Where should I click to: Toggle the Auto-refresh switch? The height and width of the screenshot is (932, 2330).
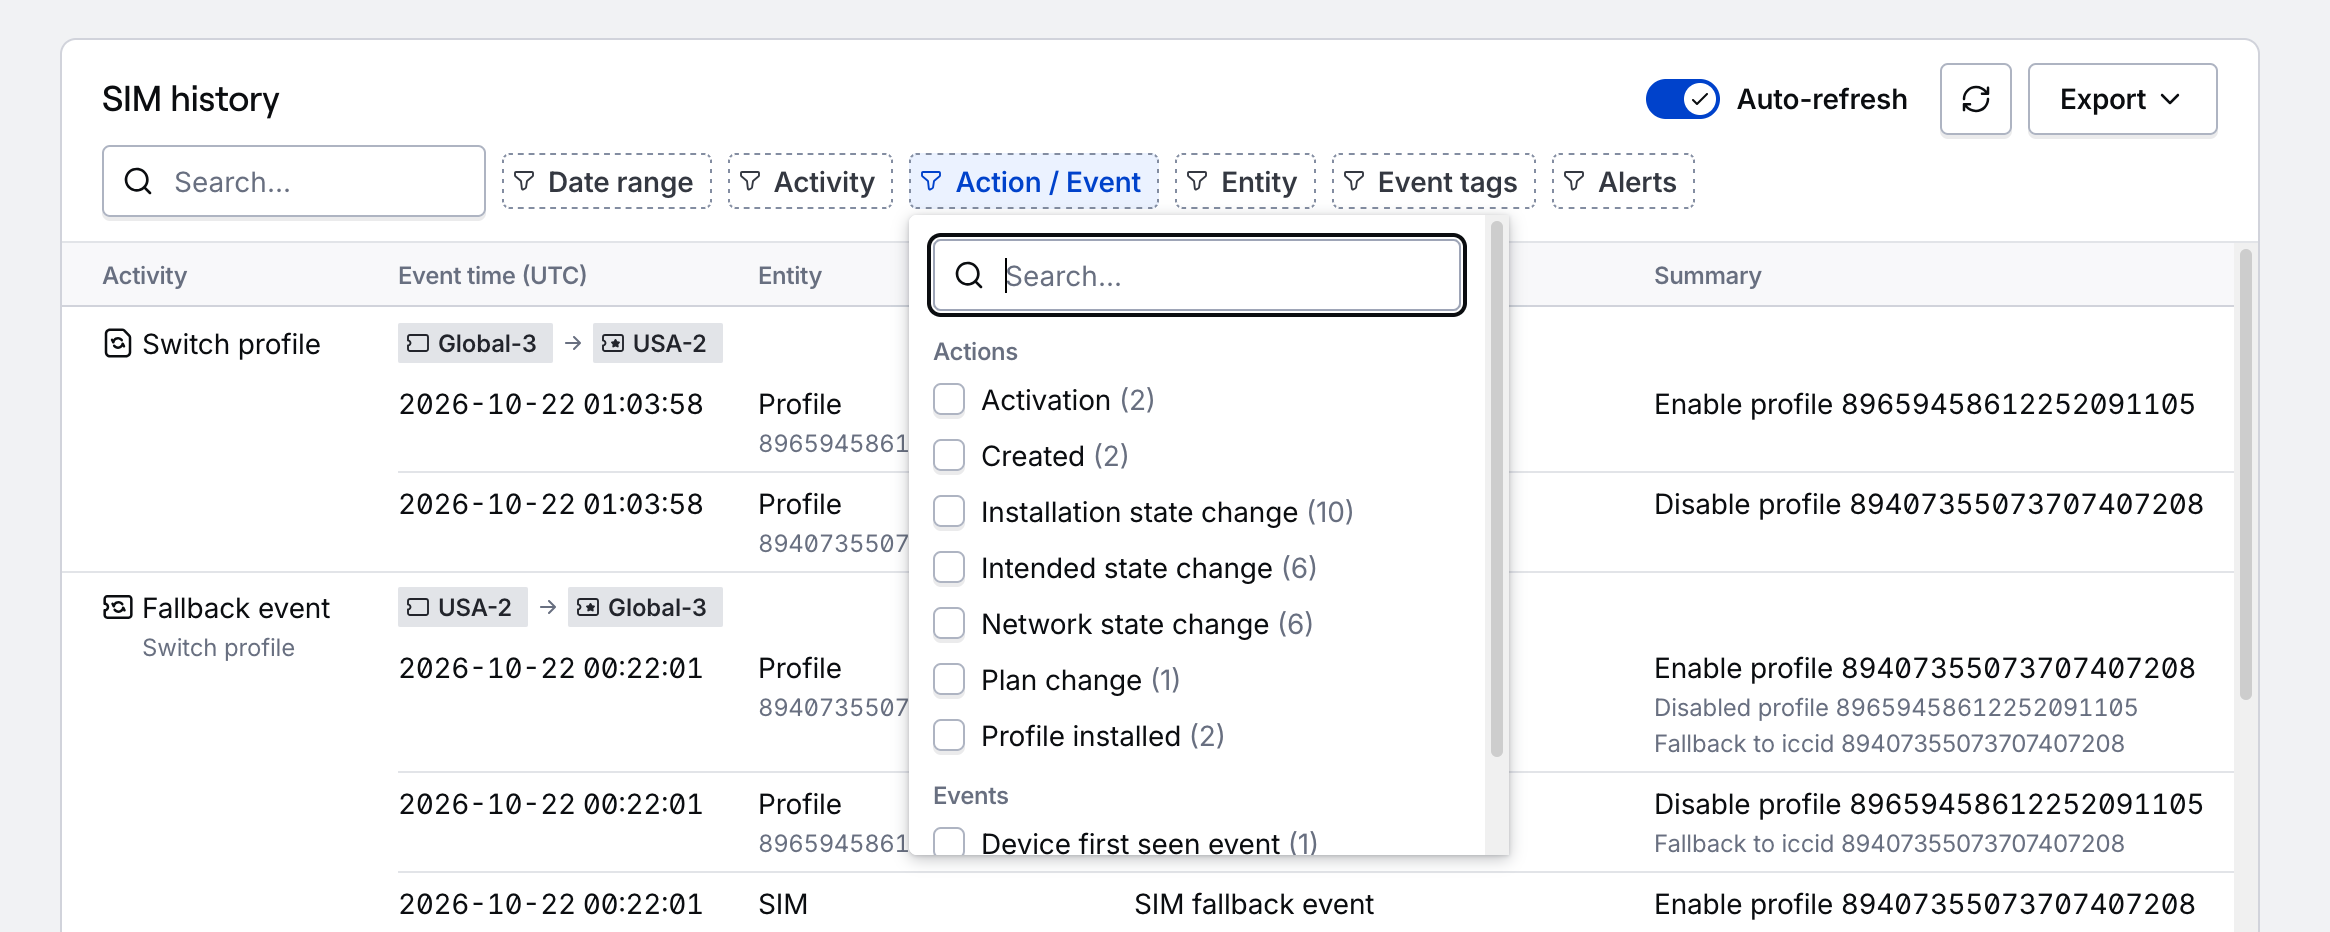pos(1683,99)
